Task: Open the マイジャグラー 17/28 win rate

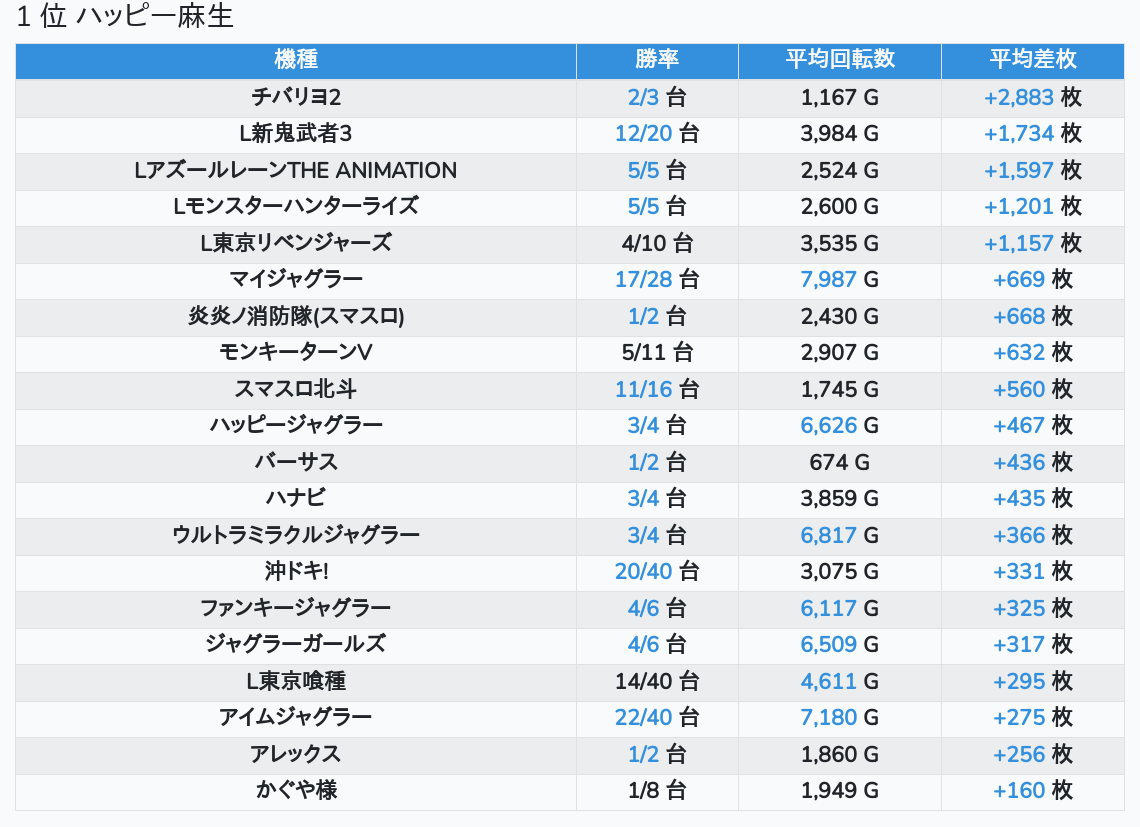Action: tap(644, 280)
